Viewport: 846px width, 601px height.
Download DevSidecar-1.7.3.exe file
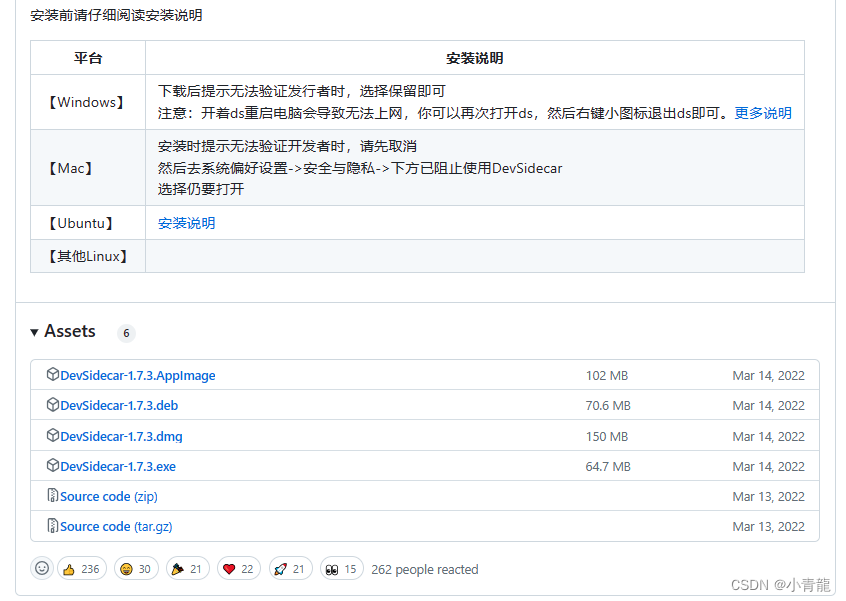coord(118,466)
